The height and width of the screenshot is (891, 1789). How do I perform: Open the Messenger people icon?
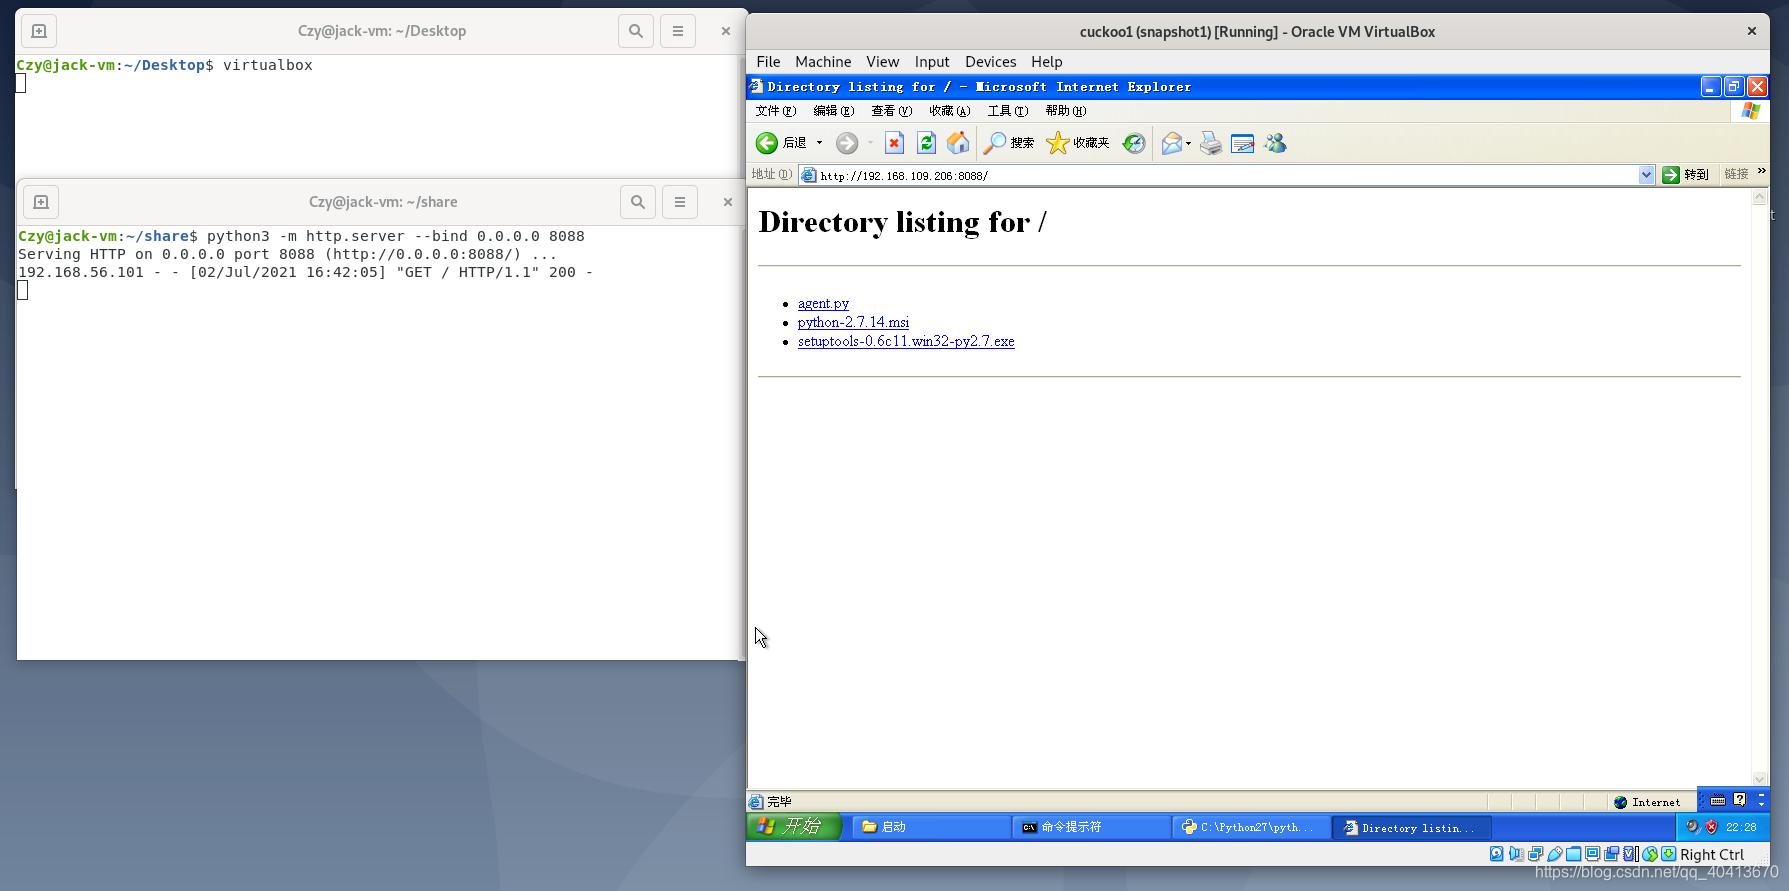click(1275, 143)
